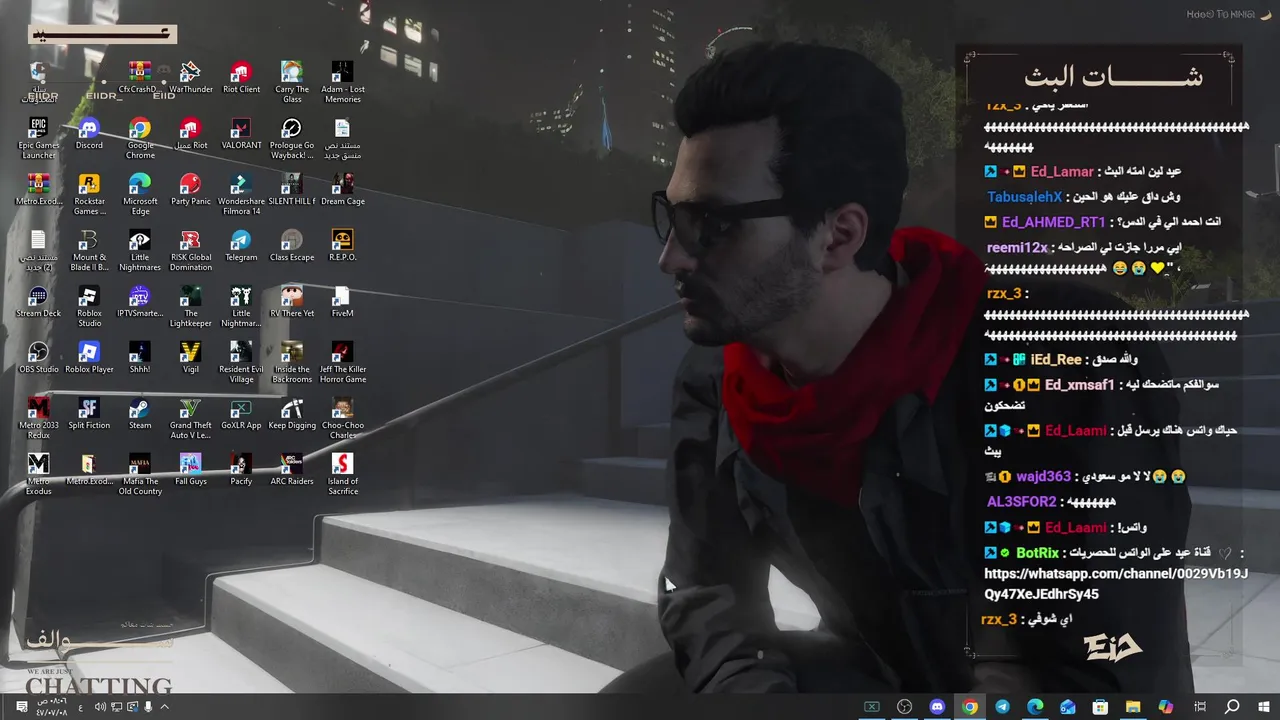Open Microsoft Store taskbar icon
The height and width of the screenshot is (720, 1280).
(x=1100, y=707)
